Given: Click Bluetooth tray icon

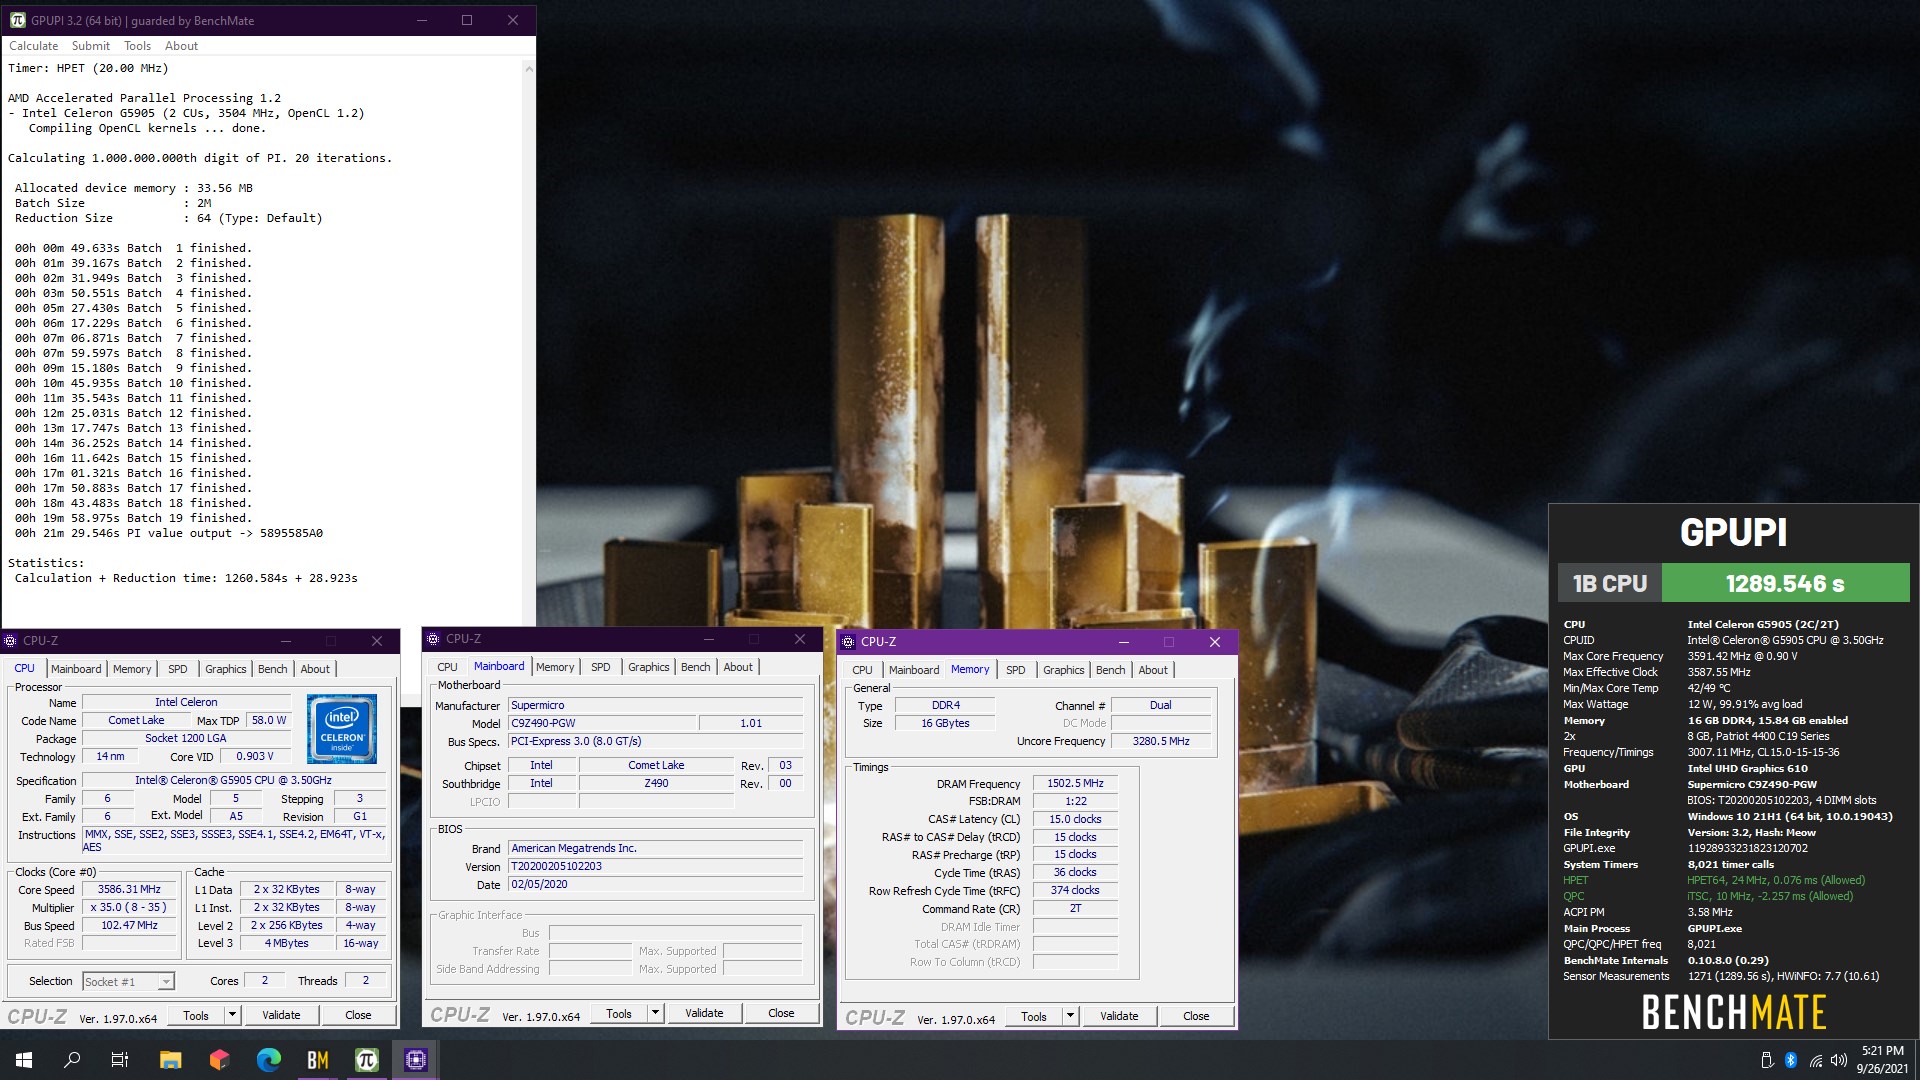Looking at the screenshot, I should click(x=1791, y=1060).
